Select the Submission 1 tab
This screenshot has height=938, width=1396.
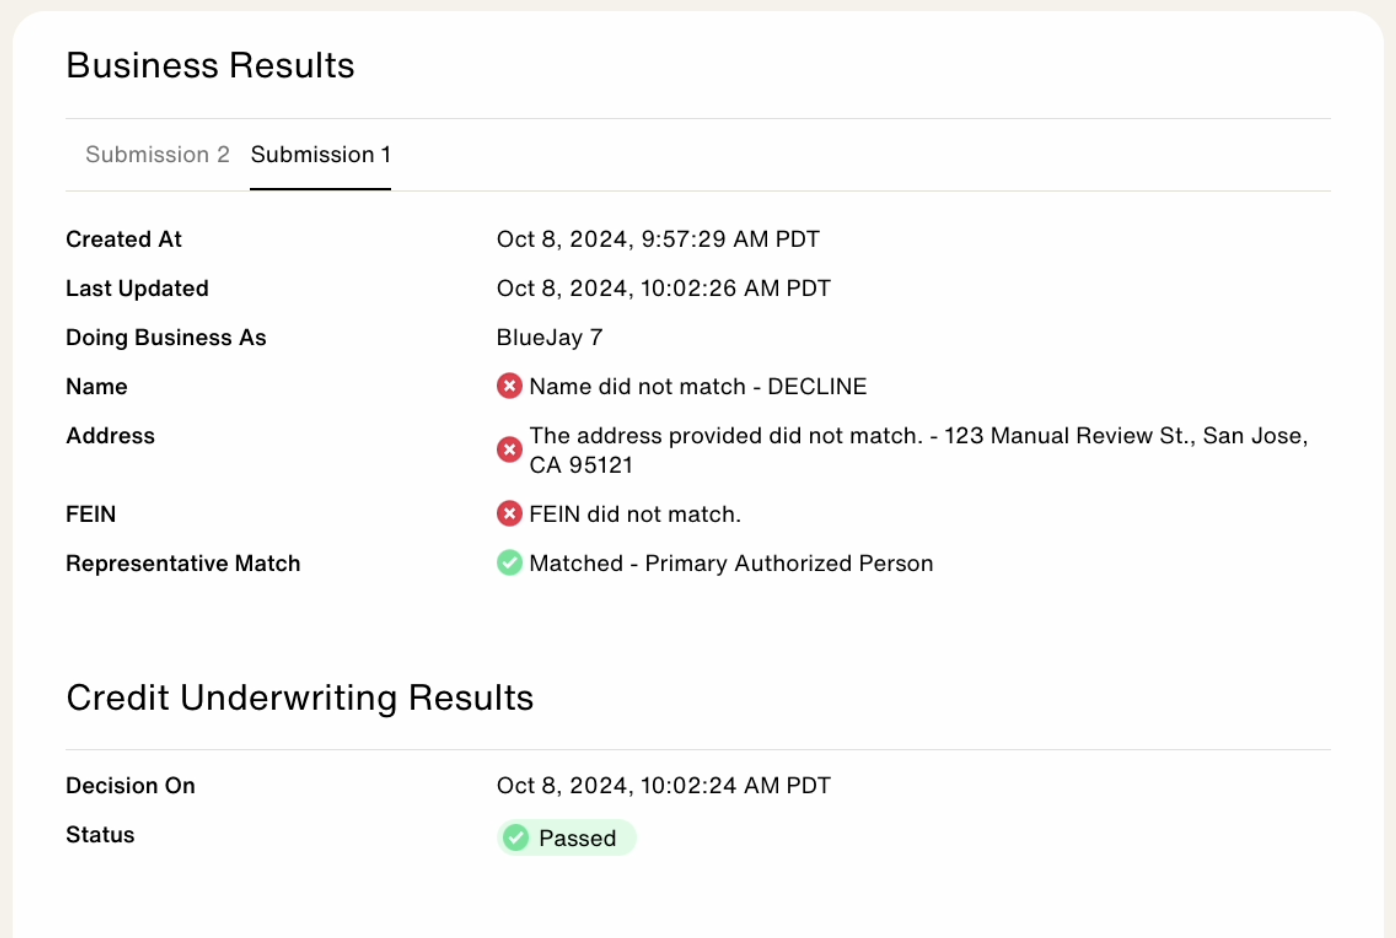[320, 155]
